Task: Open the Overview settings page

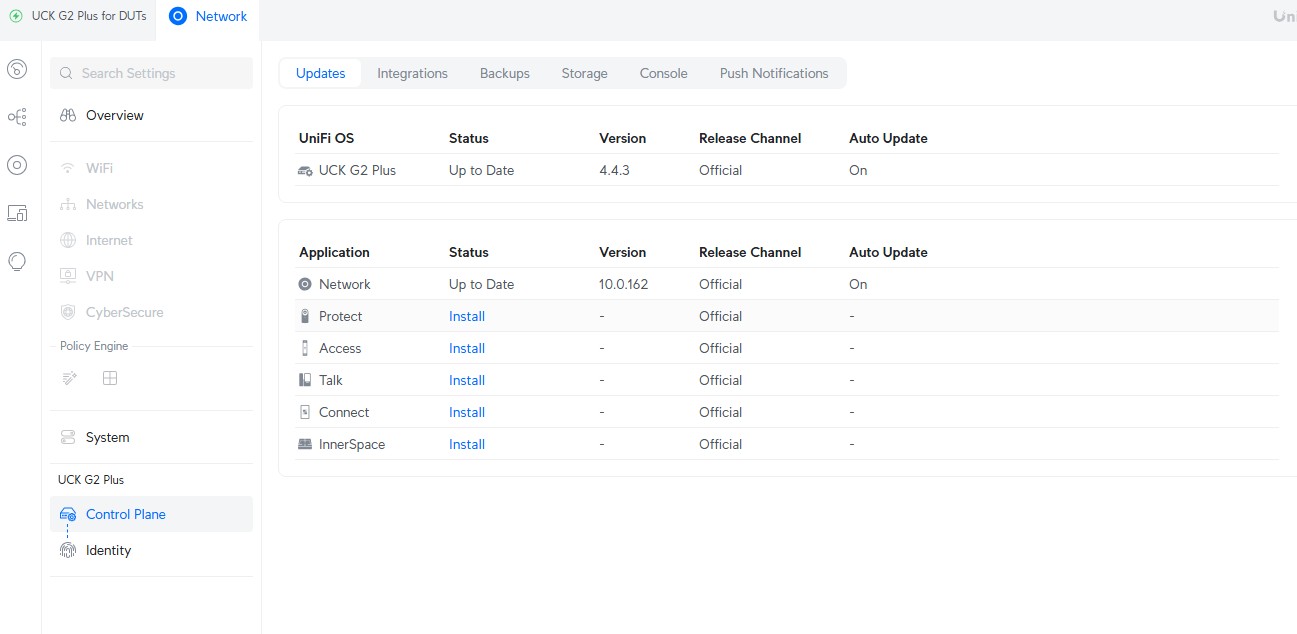Action: [x=114, y=115]
